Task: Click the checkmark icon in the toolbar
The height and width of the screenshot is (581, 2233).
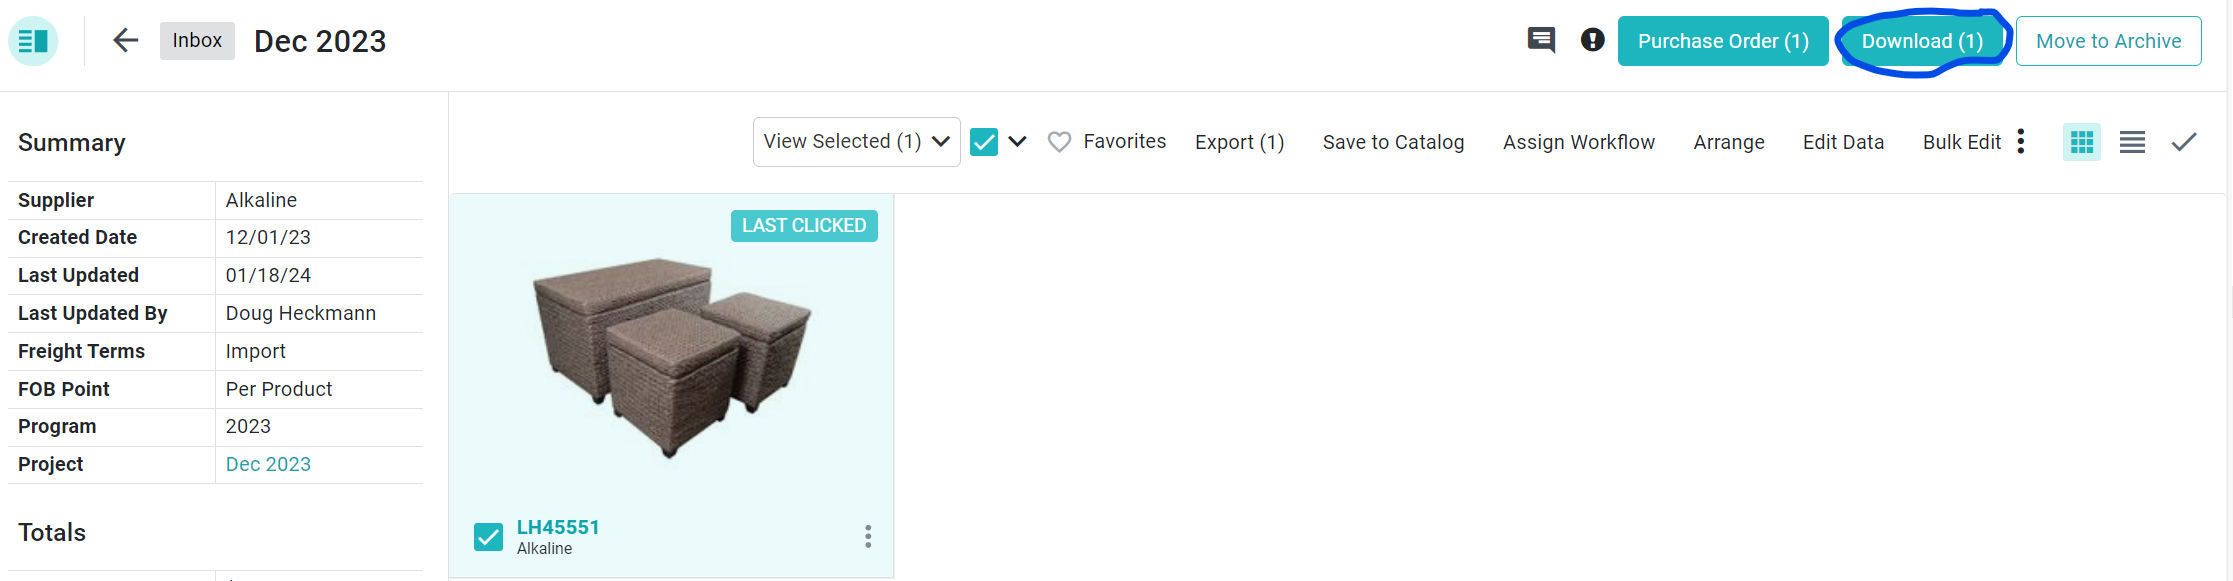Action: (2183, 142)
